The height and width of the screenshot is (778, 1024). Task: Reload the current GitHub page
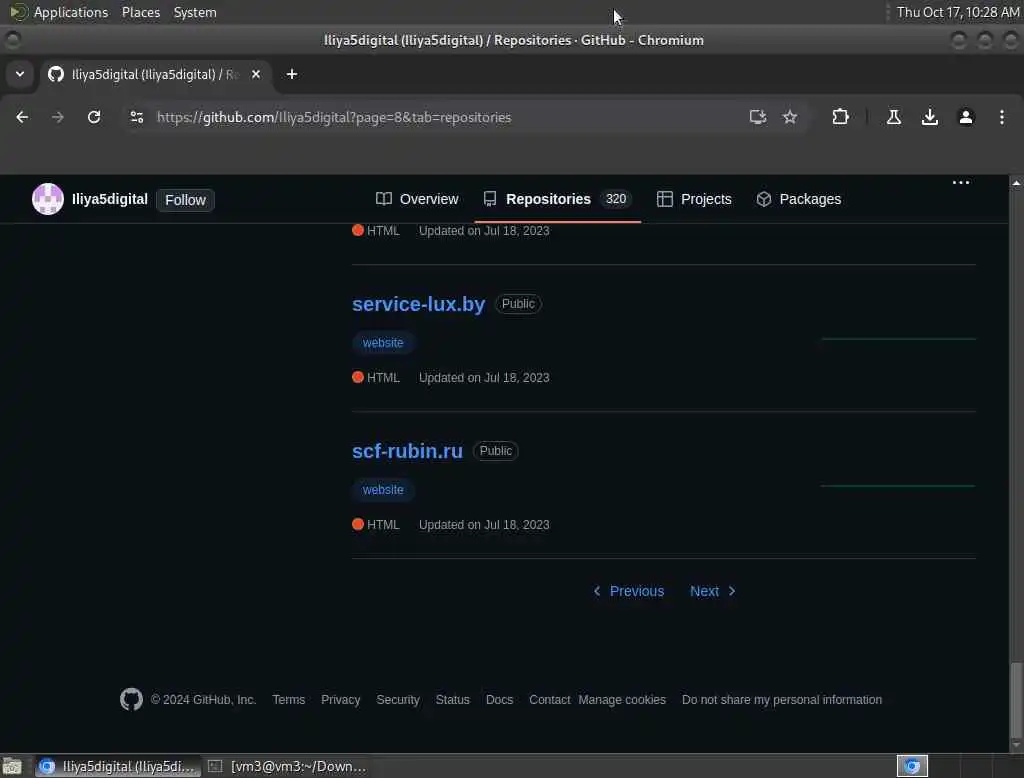pos(94,117)
